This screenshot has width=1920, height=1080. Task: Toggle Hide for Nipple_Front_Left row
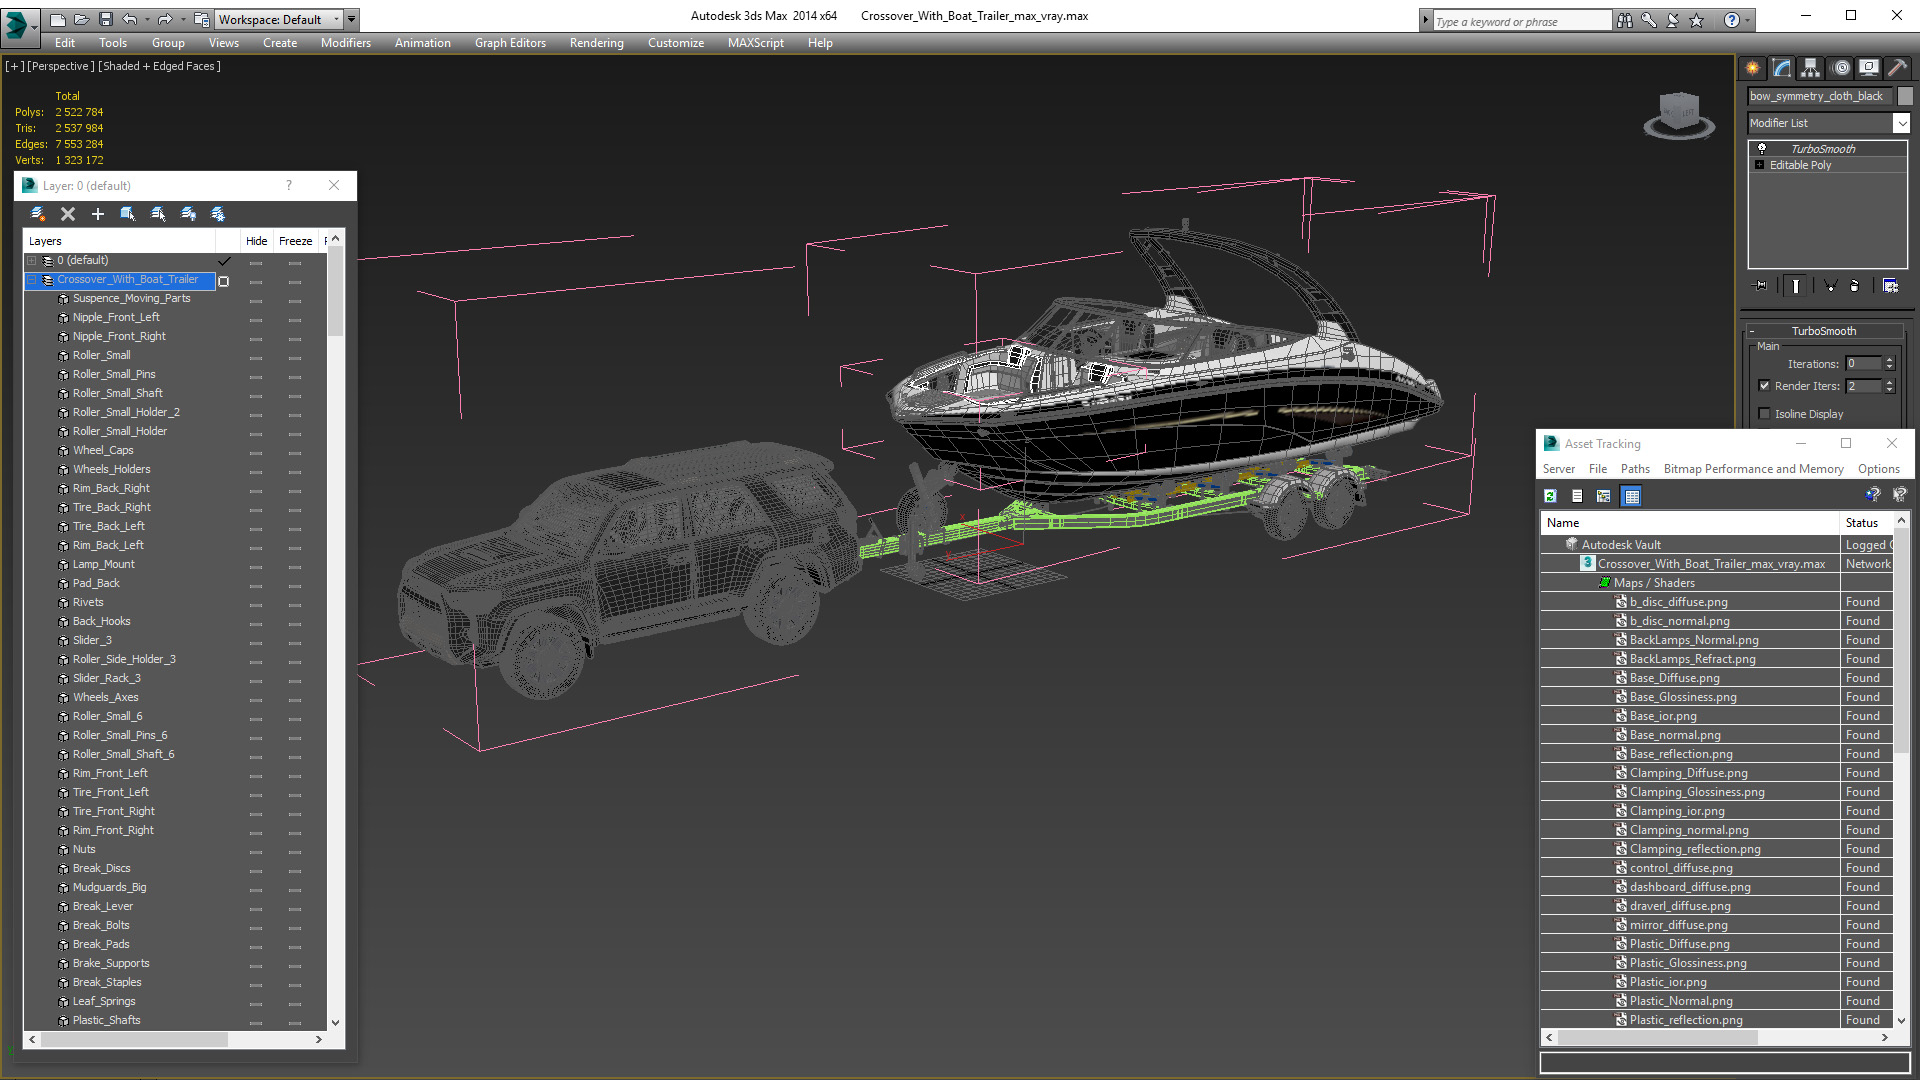pos(256,318)
